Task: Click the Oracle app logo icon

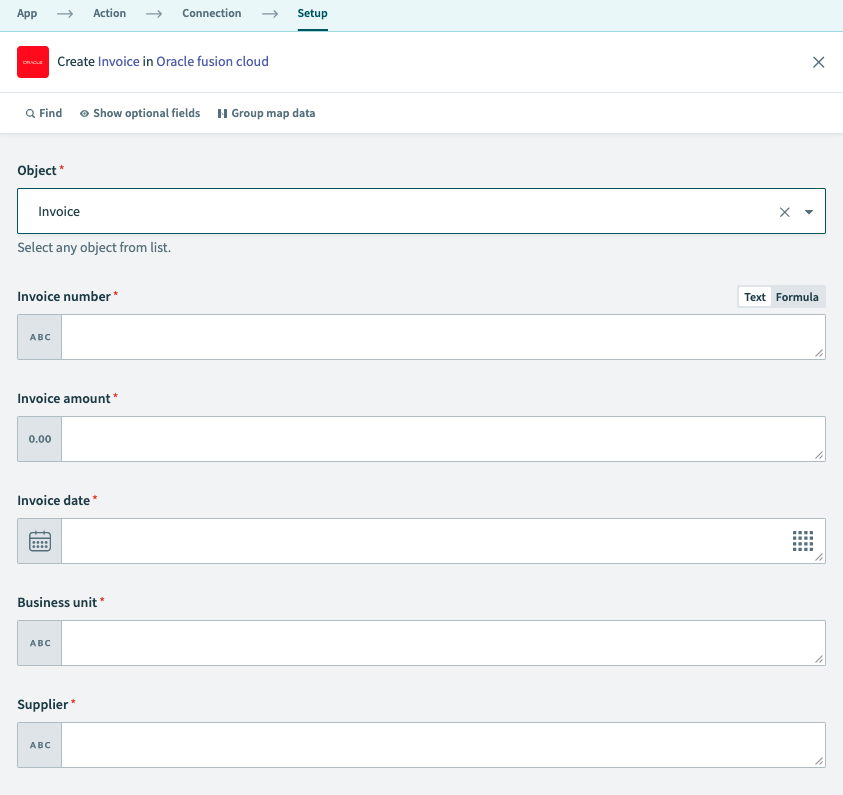Action: [33, 62]
